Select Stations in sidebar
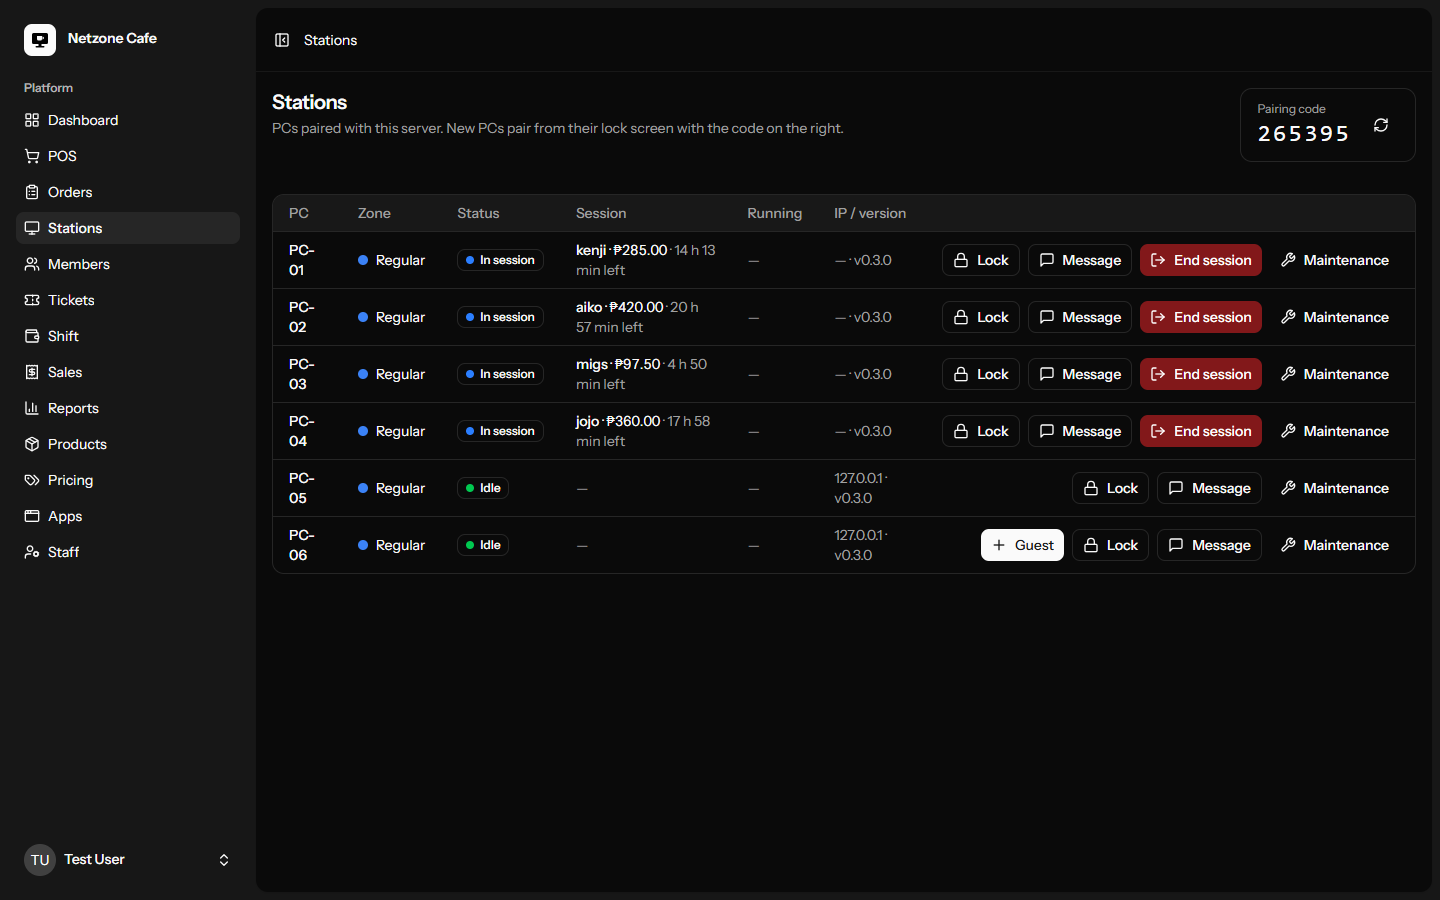 coord(128,228)
